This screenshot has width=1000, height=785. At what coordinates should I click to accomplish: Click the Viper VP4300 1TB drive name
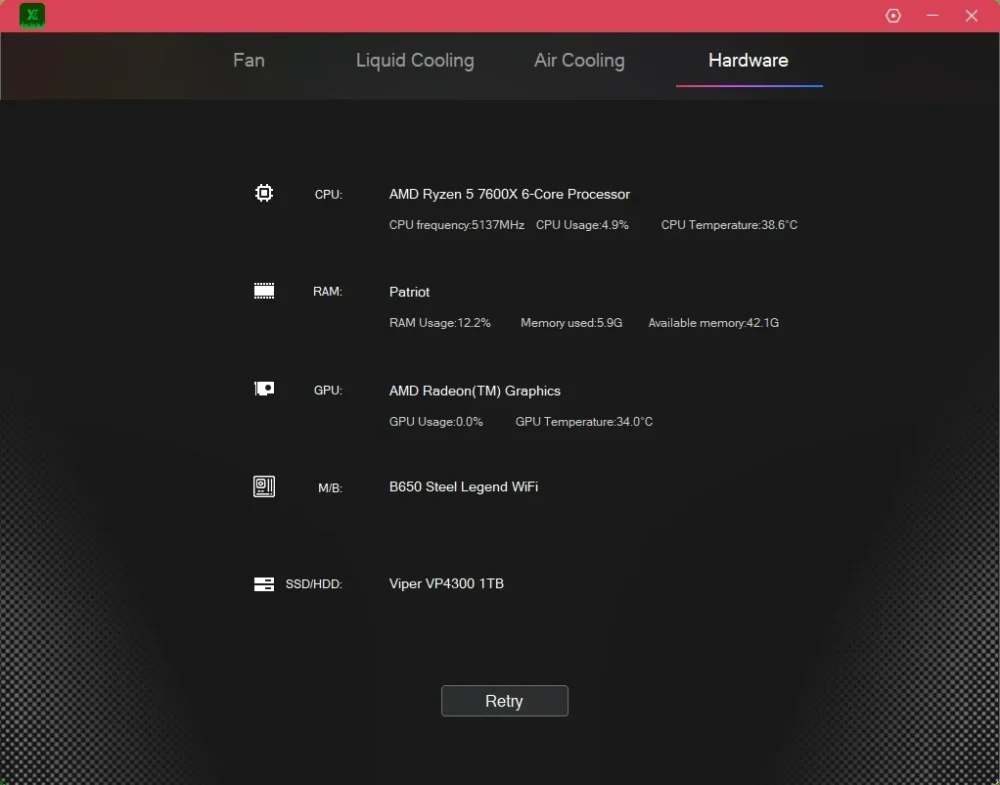(x=446, y=583)
